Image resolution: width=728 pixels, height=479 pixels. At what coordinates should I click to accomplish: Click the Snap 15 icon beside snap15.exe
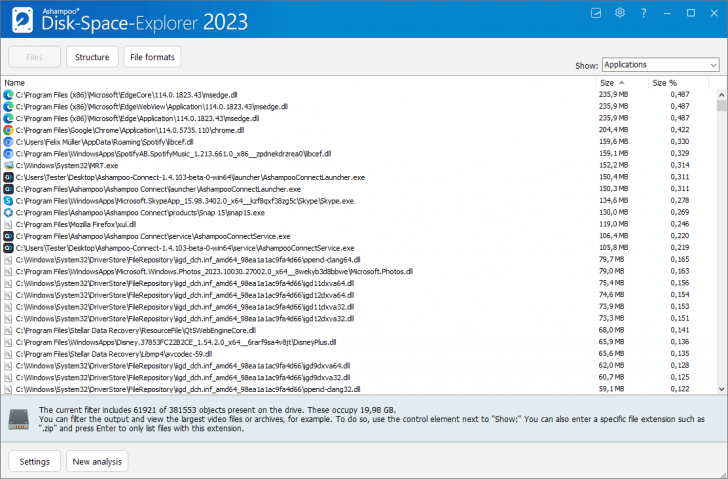click(8, 213)
